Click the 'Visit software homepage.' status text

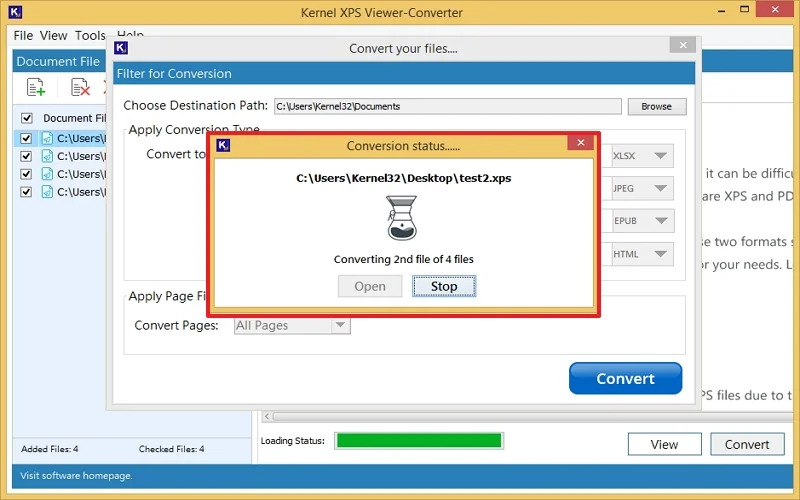[x=76, y=476]
